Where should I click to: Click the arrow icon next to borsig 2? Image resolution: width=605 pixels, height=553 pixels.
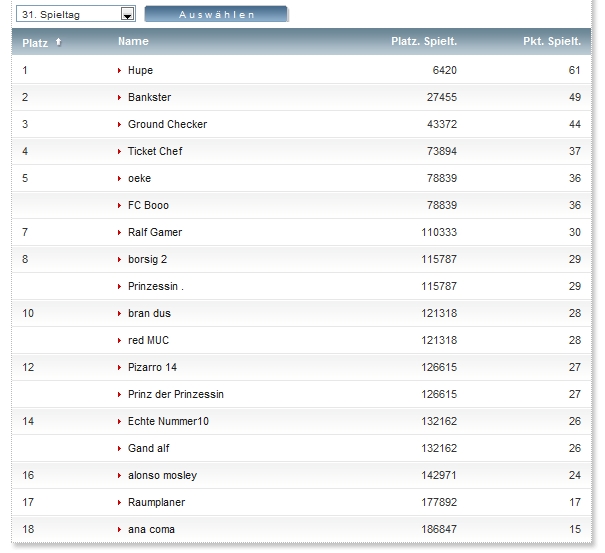tap(120, 260)
